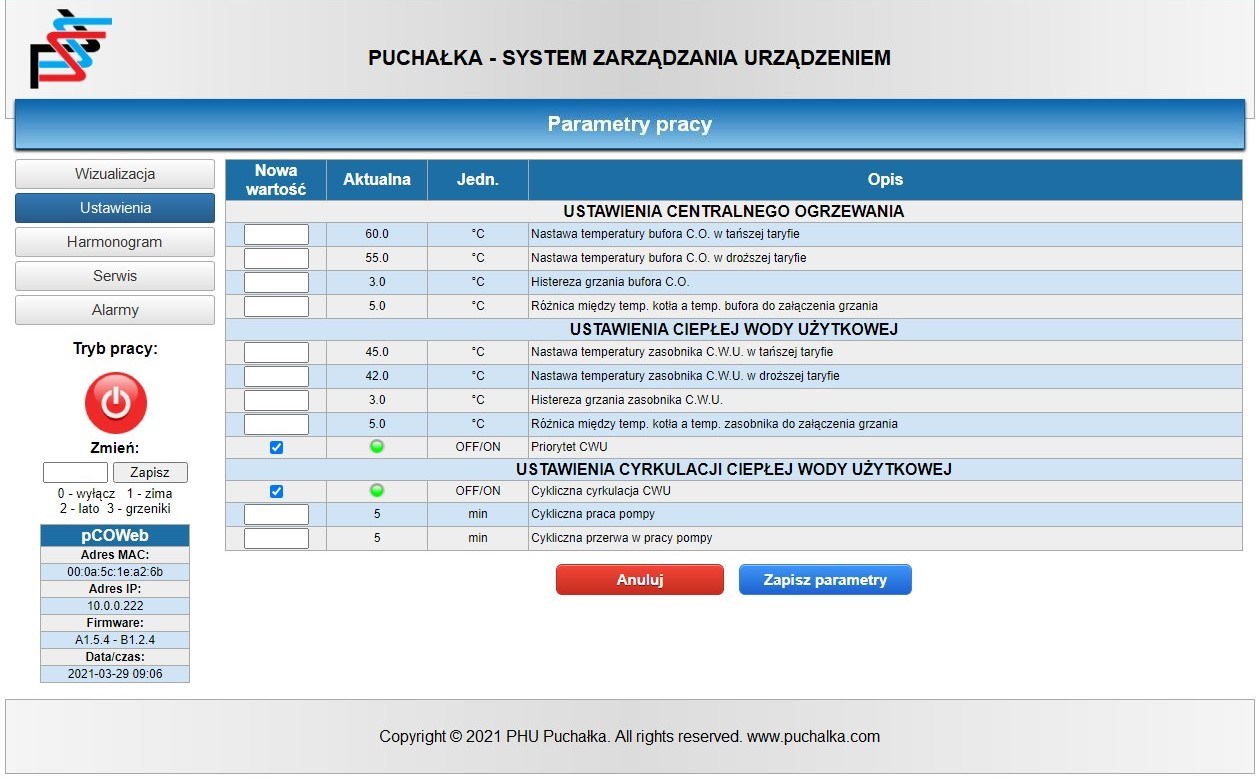
Task: Click the green Priorytet CWU status indicator
Action: (x=377, y=447)
